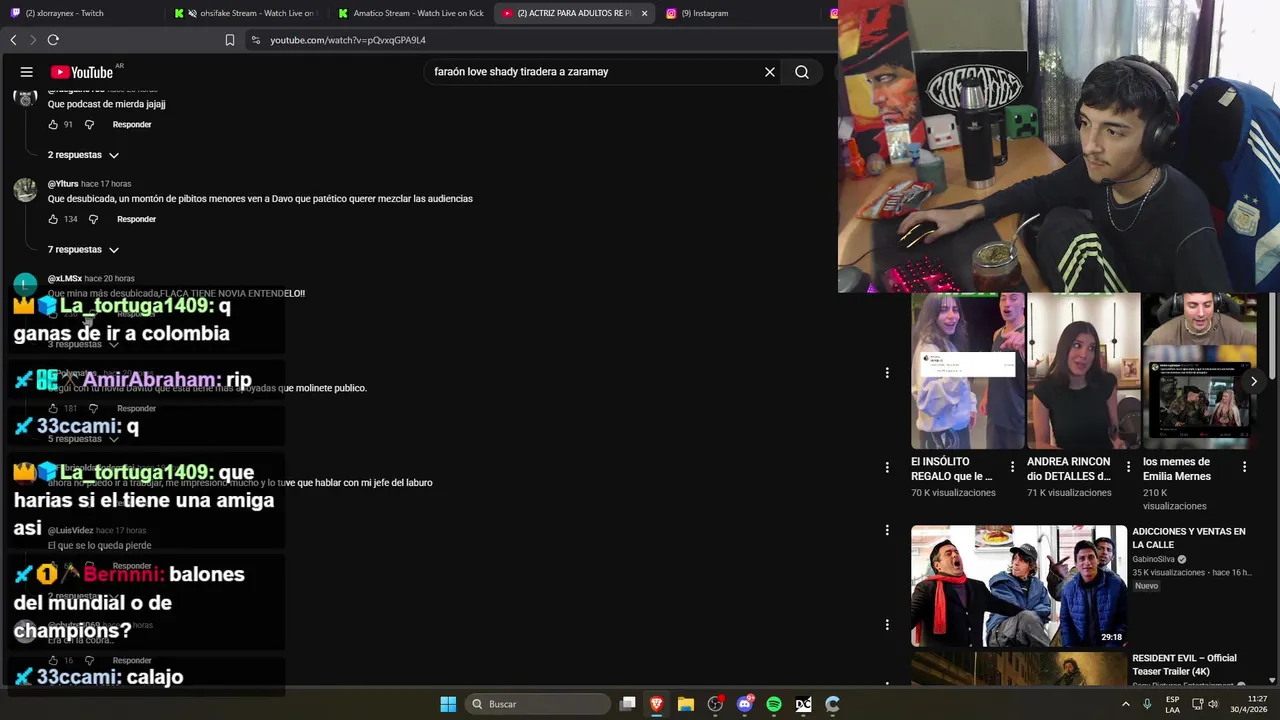Reply to the comment with 181 likes
Screen dimensions: 1280x720
point(136,408)
